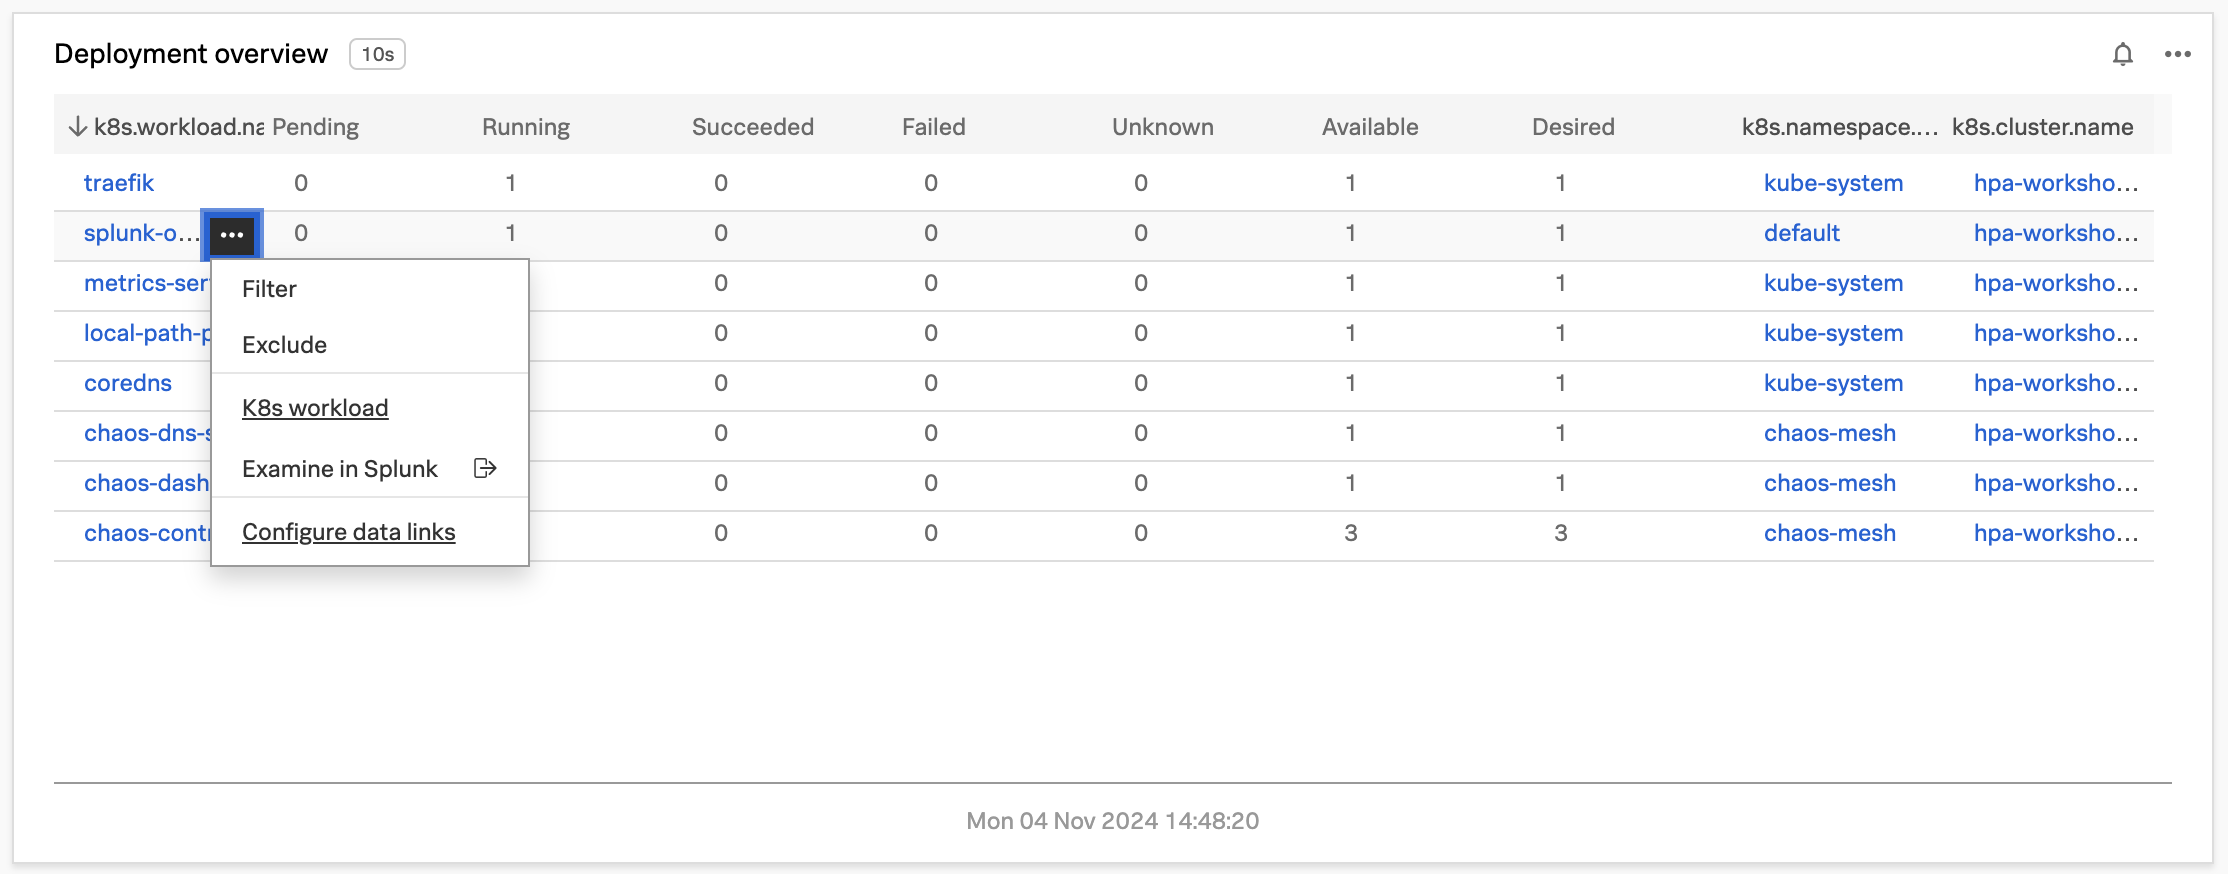This screenshot has width=2228, height=874.
Task: Open Configure data links
Action: [x=348, y=532]
